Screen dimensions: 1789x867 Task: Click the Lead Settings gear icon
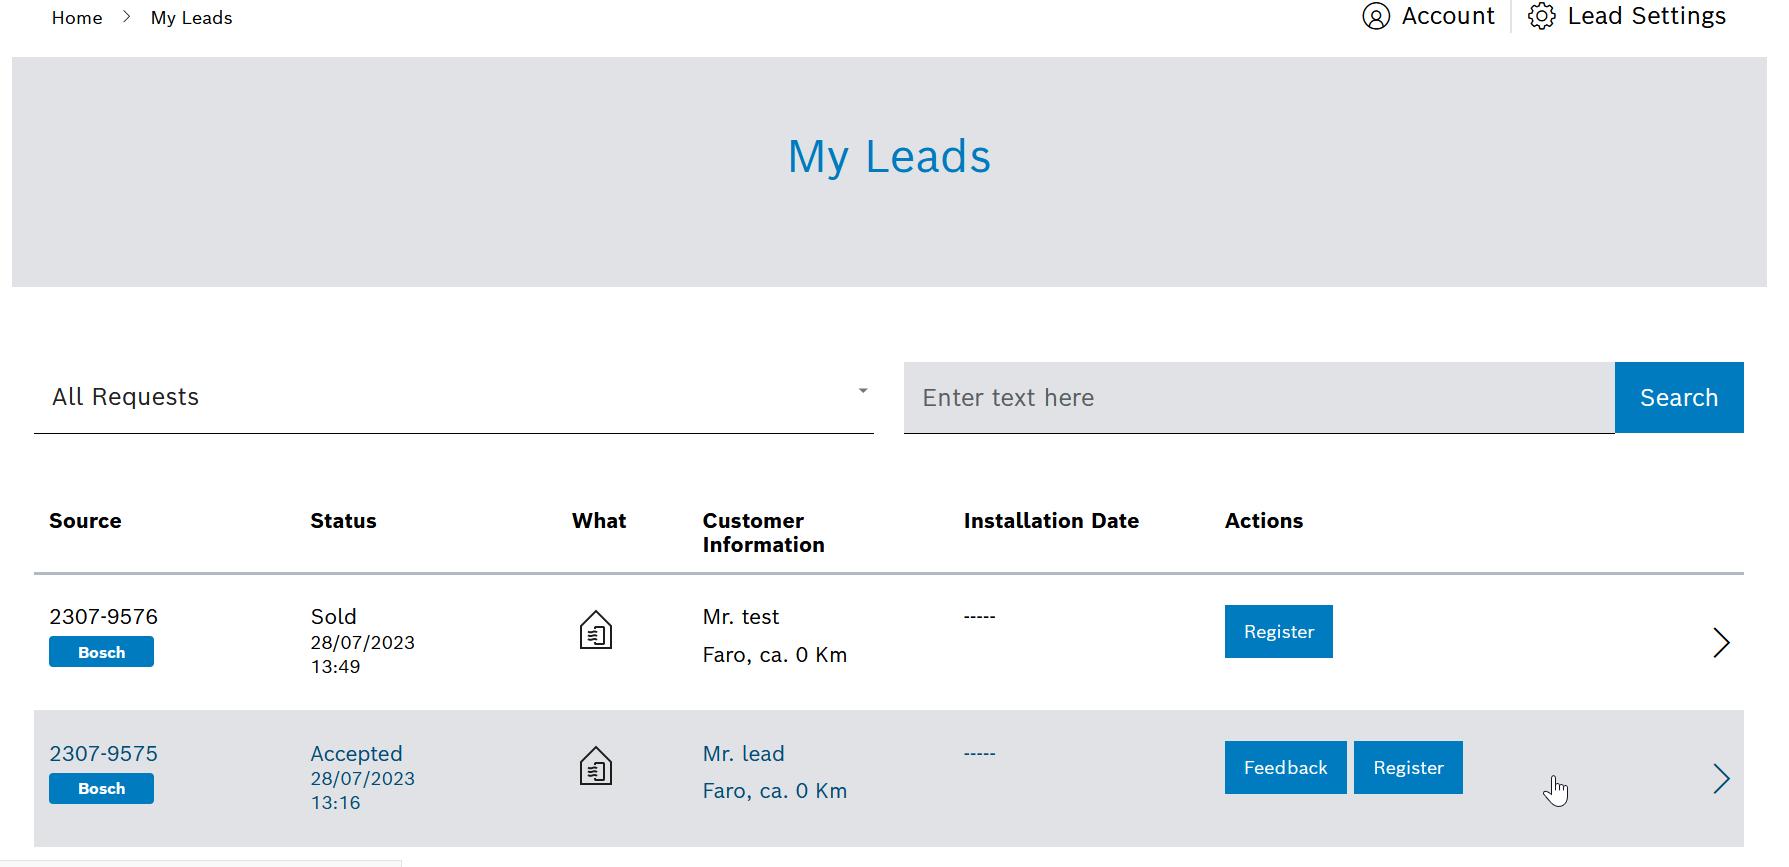pos(1542,16)
